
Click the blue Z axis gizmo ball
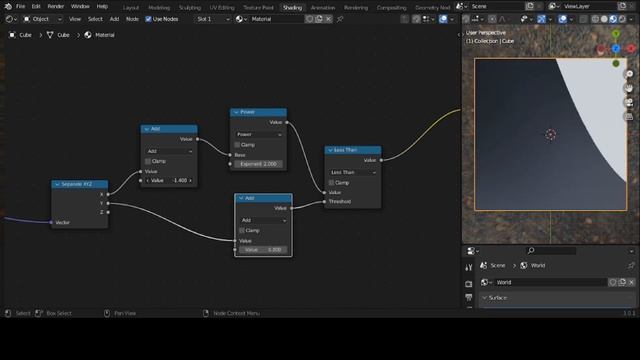click(616, 49)
